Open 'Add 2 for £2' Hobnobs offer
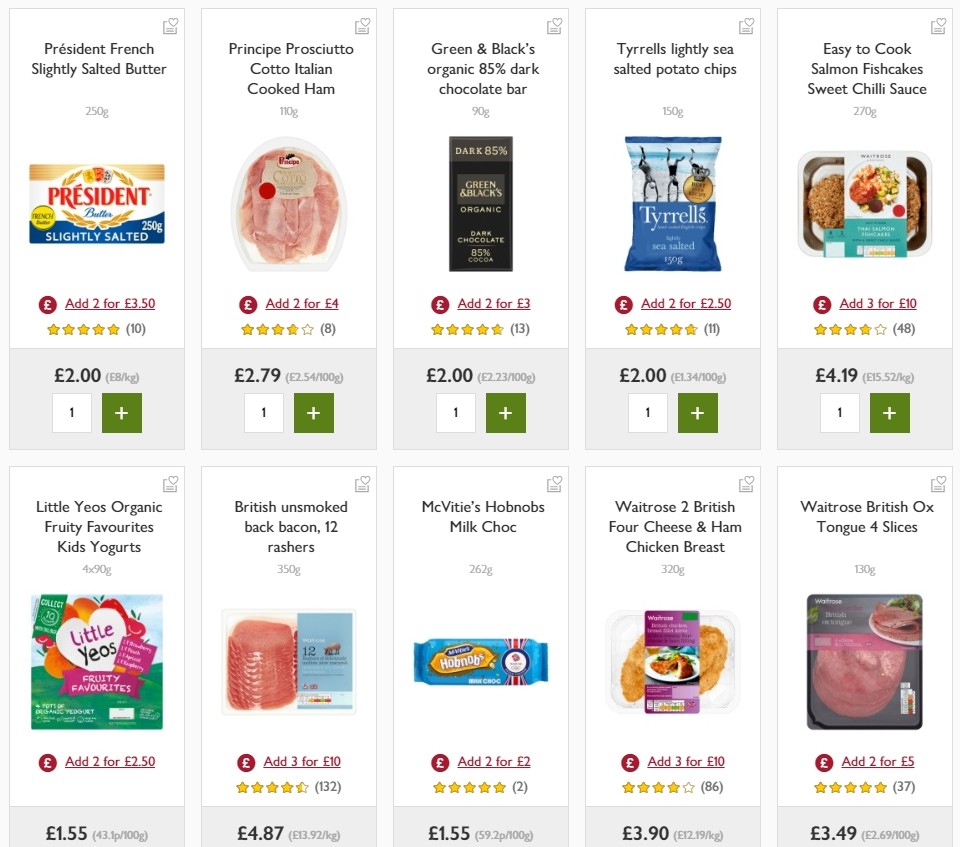The height and width of the screenshot is (847, 960). pos(494,761)
